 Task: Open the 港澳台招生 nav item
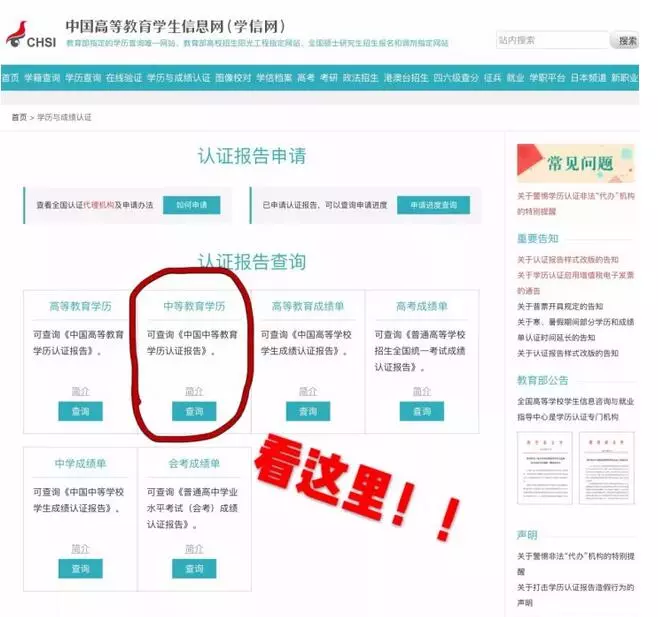pyautogui.click(x=406, y=78)
